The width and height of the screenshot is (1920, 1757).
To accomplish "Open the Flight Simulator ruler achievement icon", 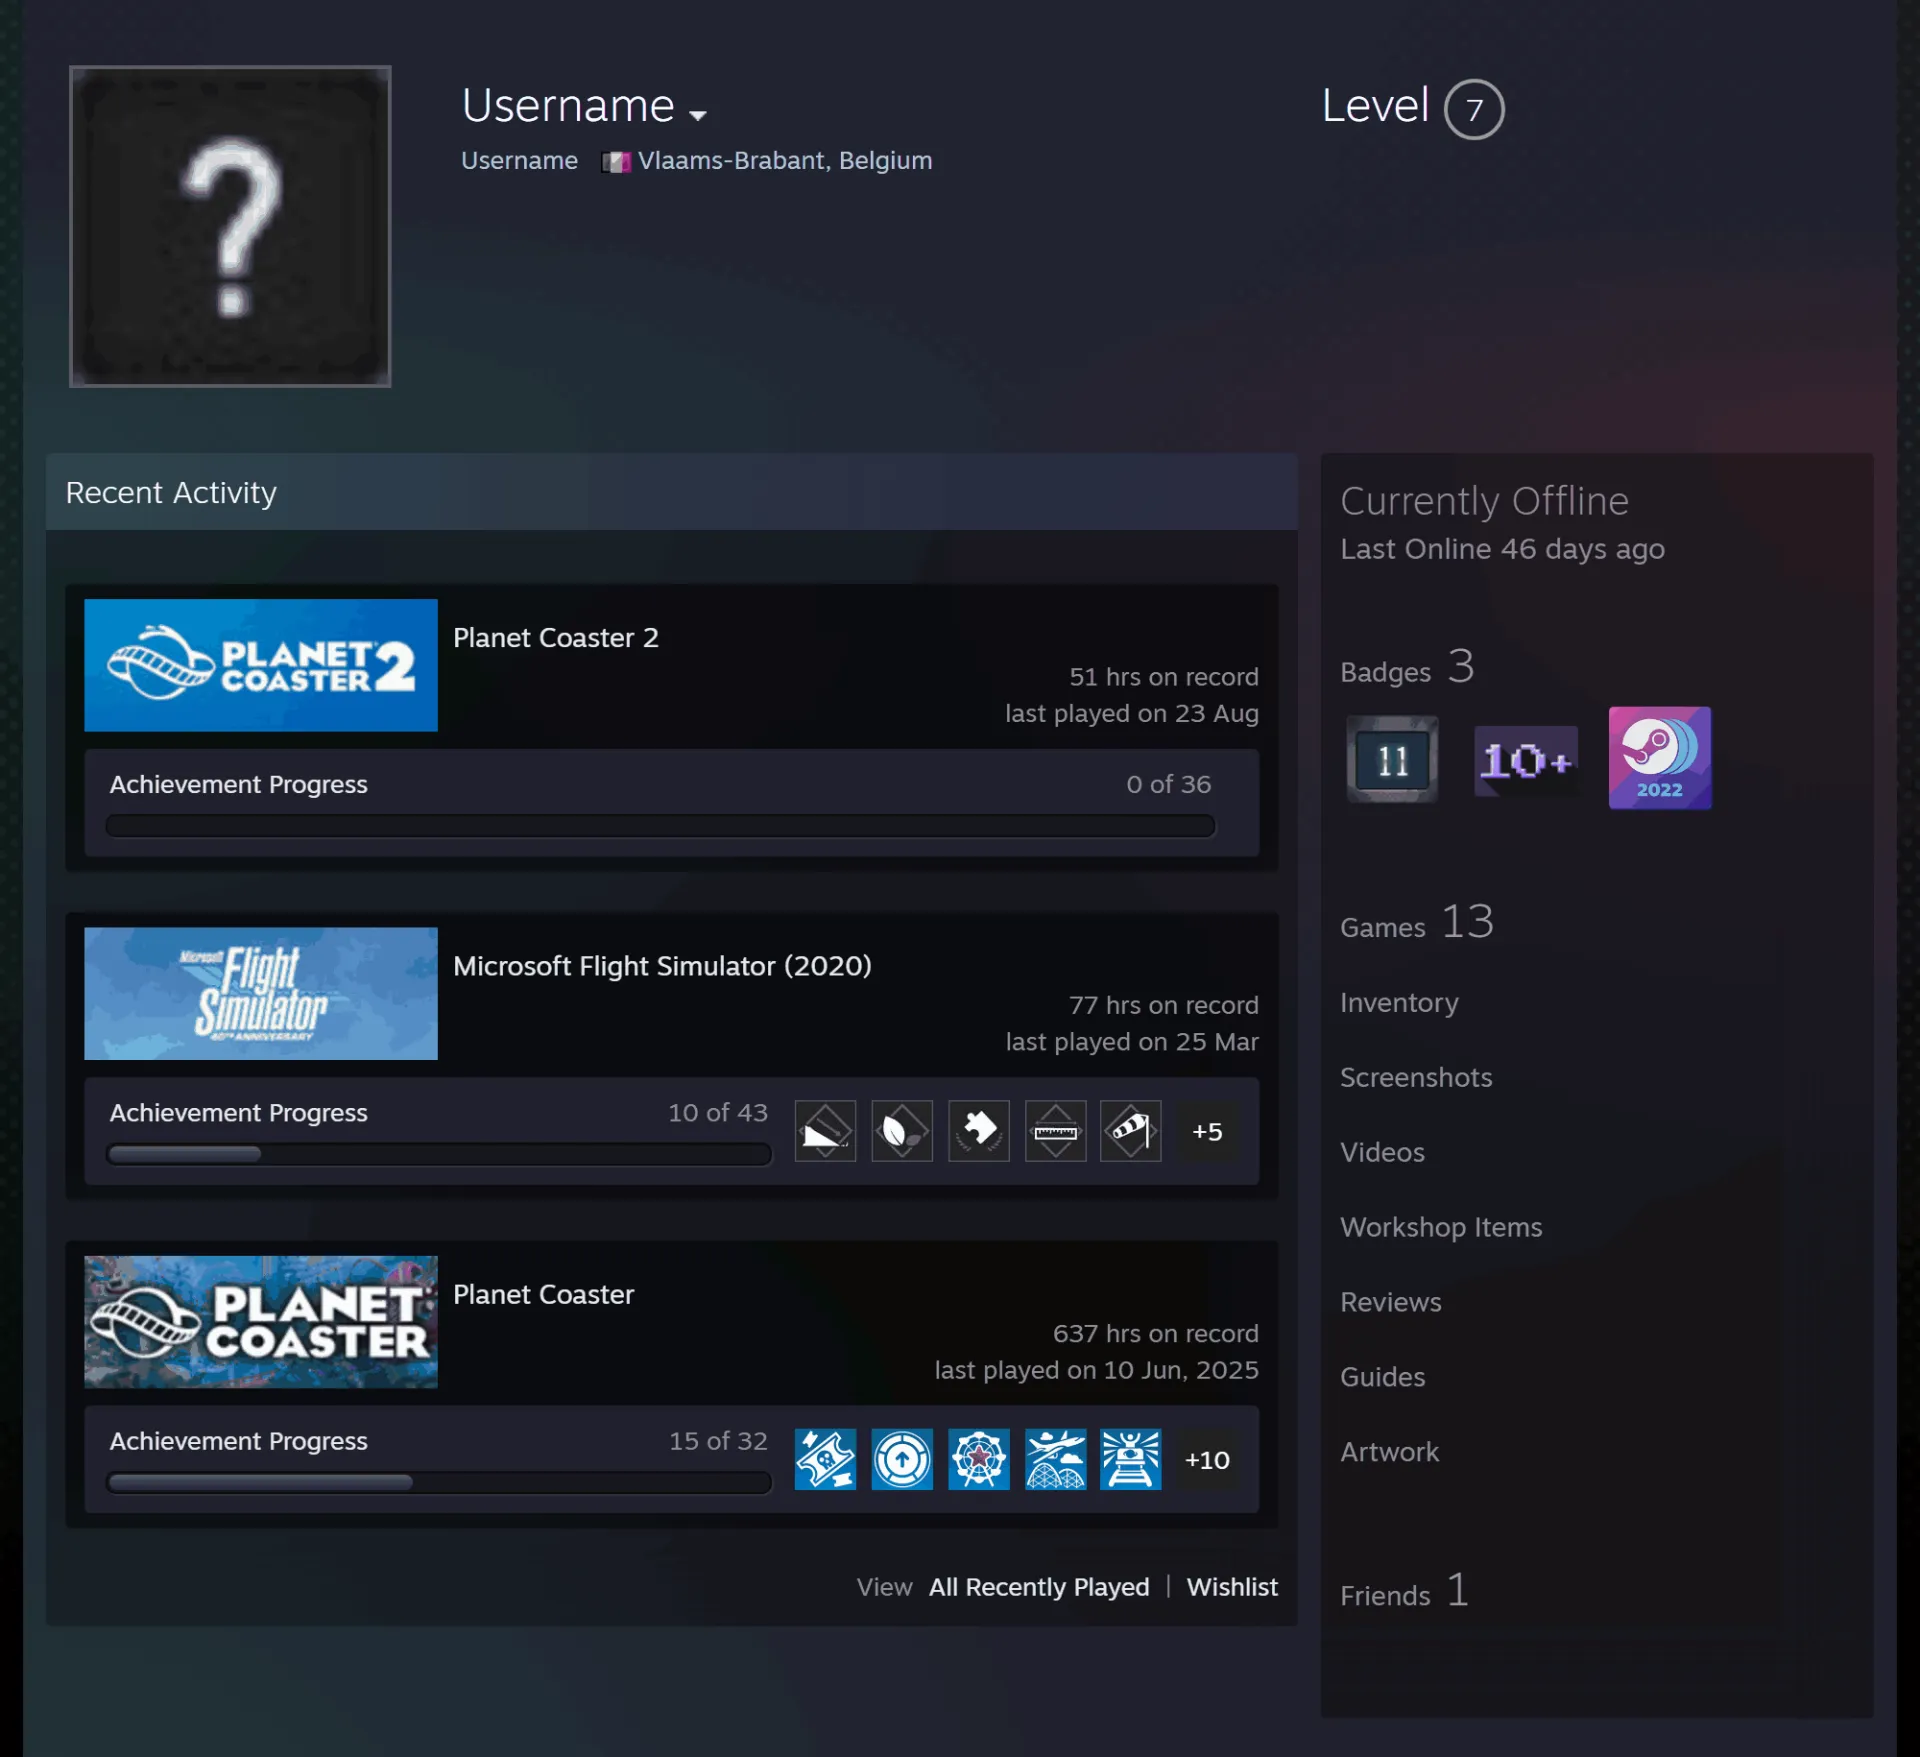I will coord(1056,1131).
